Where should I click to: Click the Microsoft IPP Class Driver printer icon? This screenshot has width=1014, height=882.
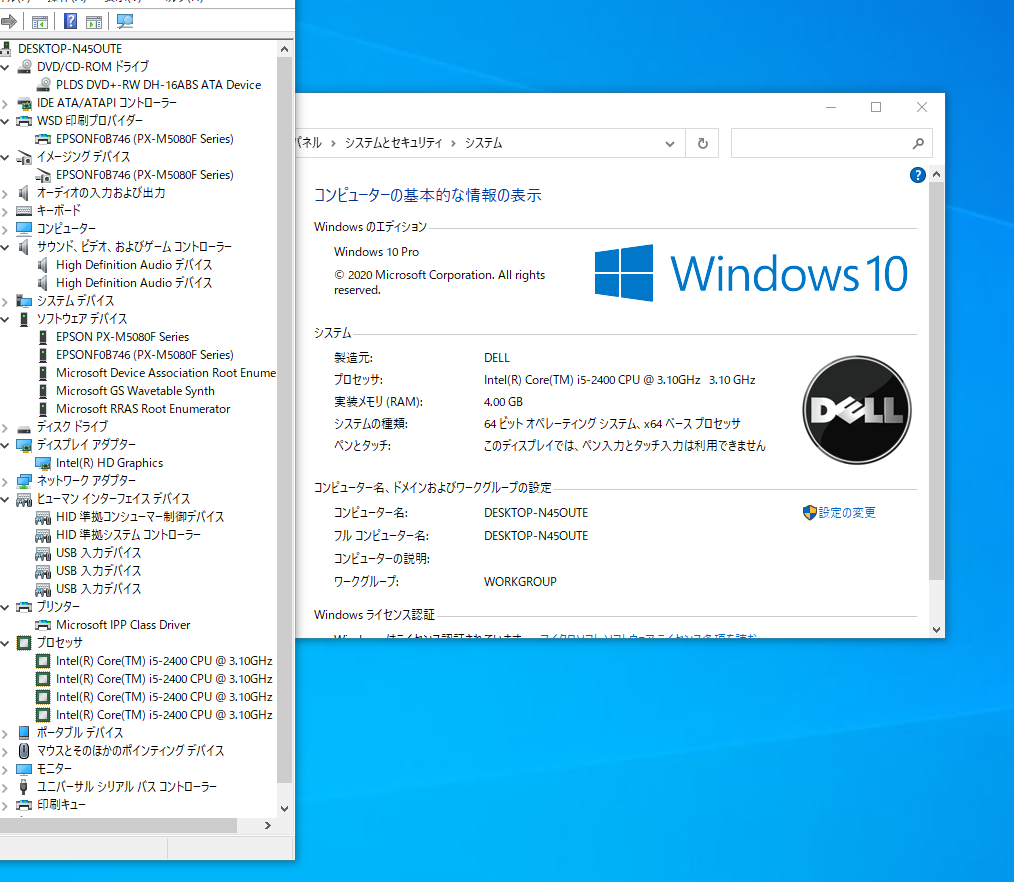[43, 625]
